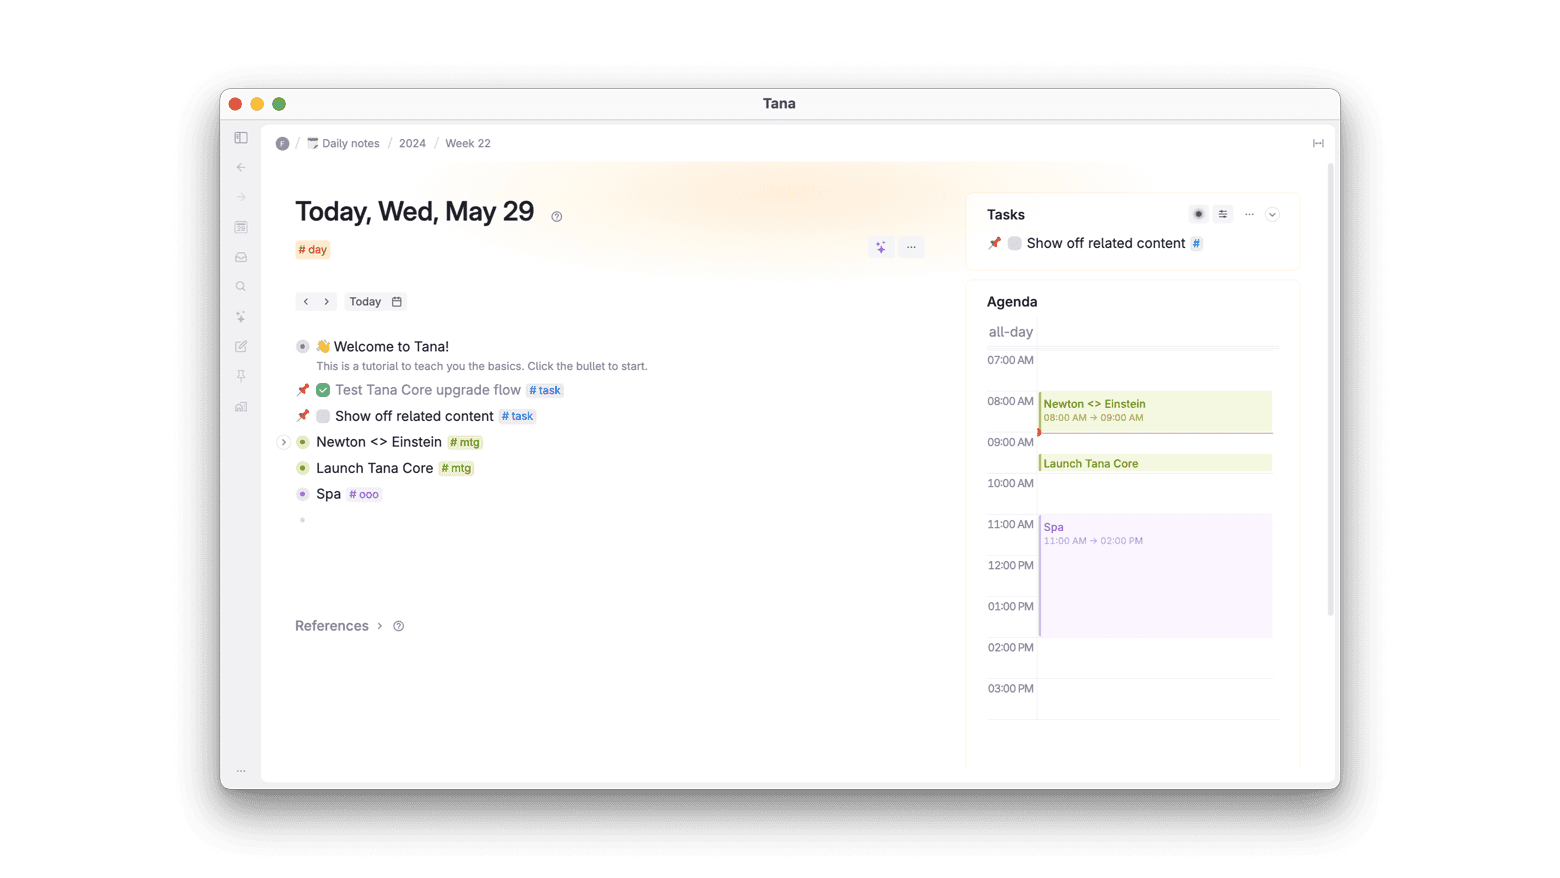Viewport: 1560px width, 878px height.
Task: Click the calendar icon beside Today
Action: [397, 302]
